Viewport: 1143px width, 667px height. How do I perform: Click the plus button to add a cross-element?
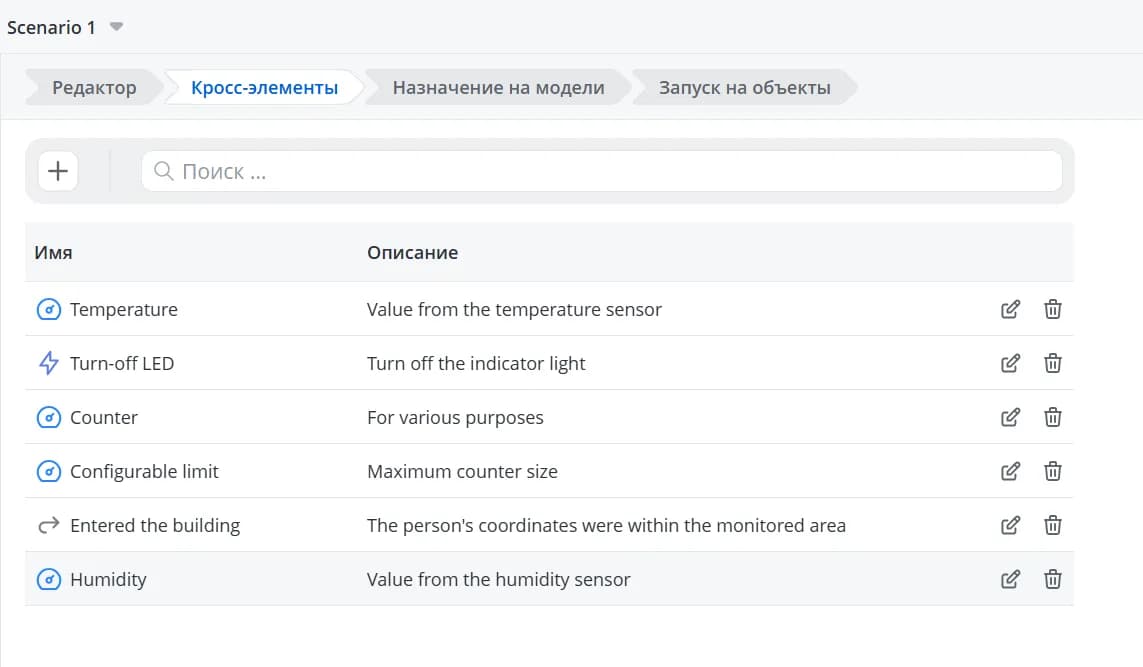pos(58,171)
